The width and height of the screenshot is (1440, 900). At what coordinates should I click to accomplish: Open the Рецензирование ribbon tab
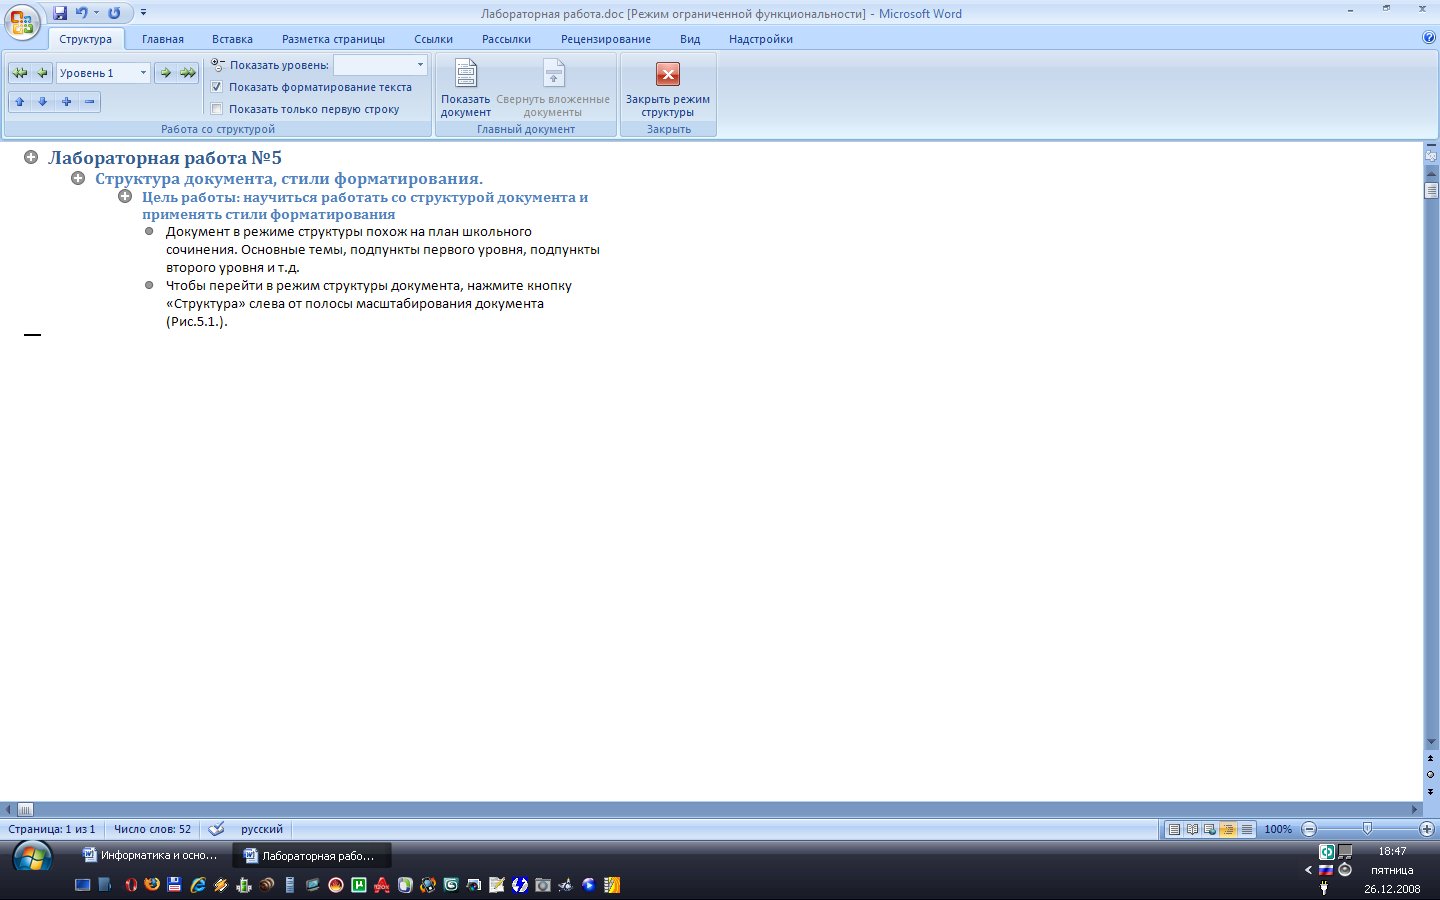pyautogui.click(x=606, y=39)
